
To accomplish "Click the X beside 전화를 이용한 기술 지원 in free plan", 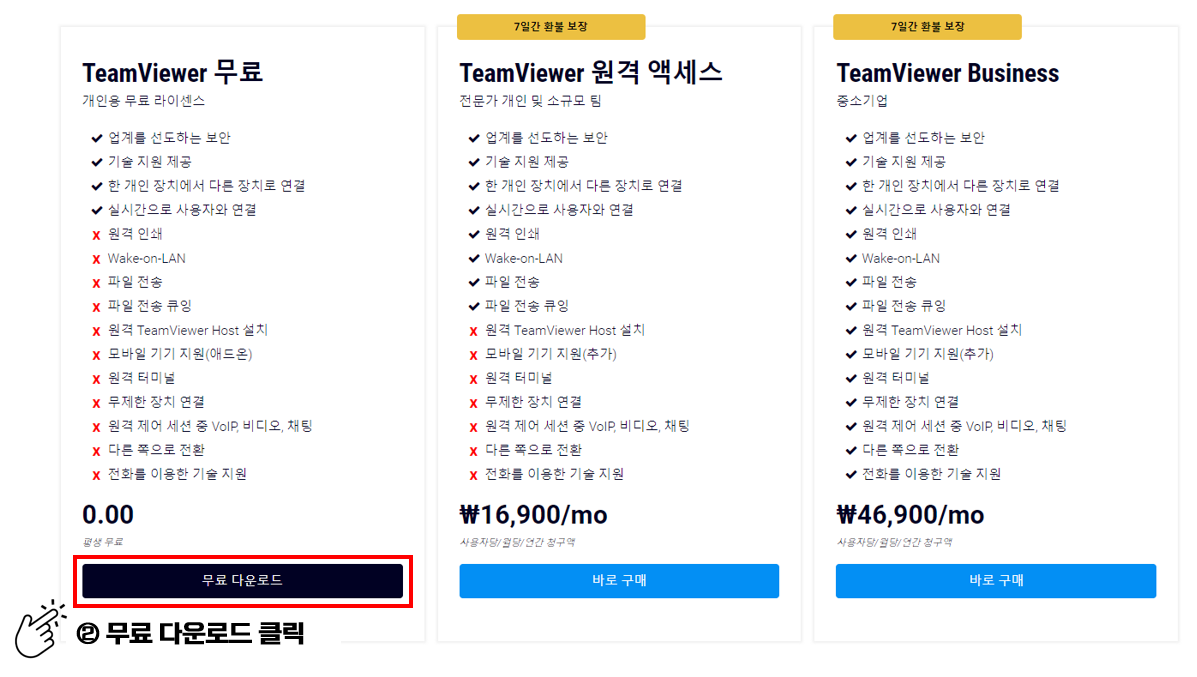I will (95, 474).
